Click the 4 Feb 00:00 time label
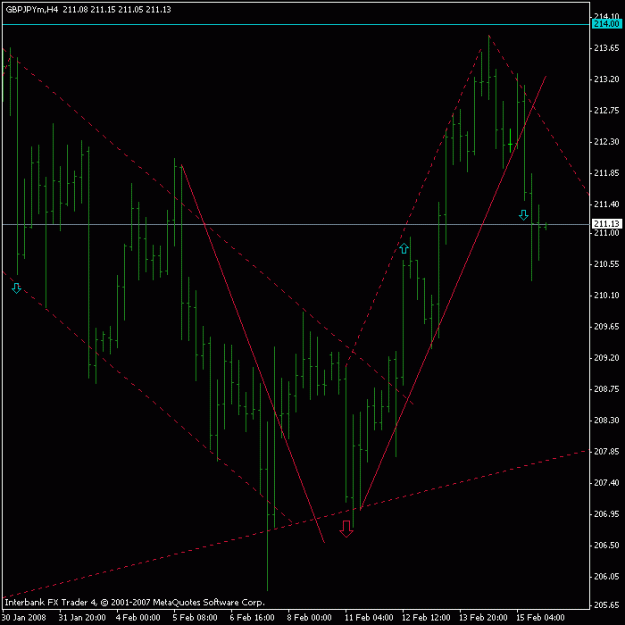Screen dimensions: 625x625 click(138, 617)
